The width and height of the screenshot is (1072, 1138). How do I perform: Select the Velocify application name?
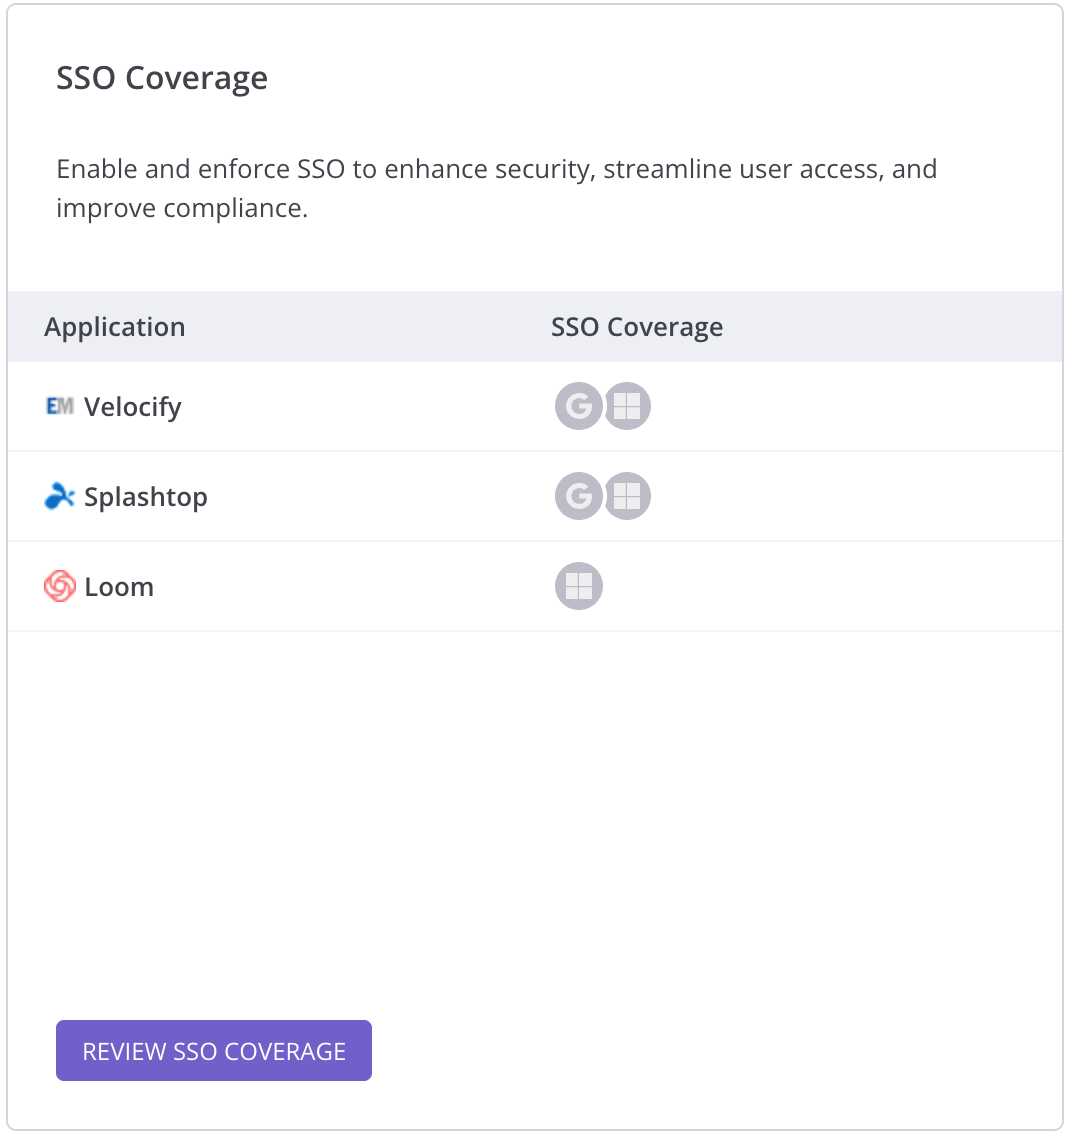(133, 407)
